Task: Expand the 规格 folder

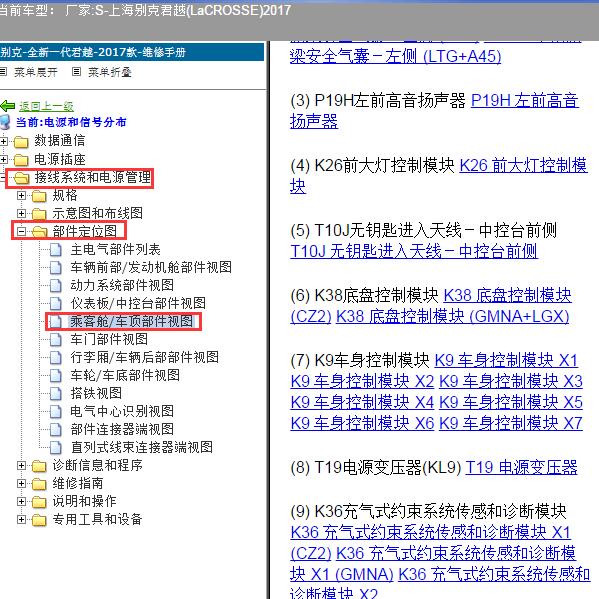Action: (21, 196)
